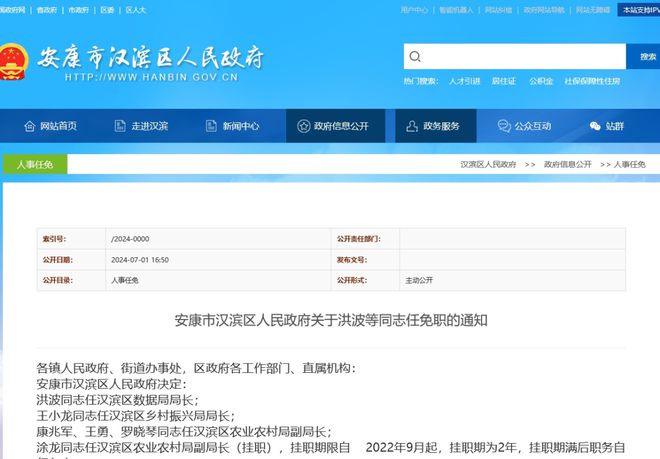Click the blue 搜索 button
The image size is (660, 459).
(643, 56)
